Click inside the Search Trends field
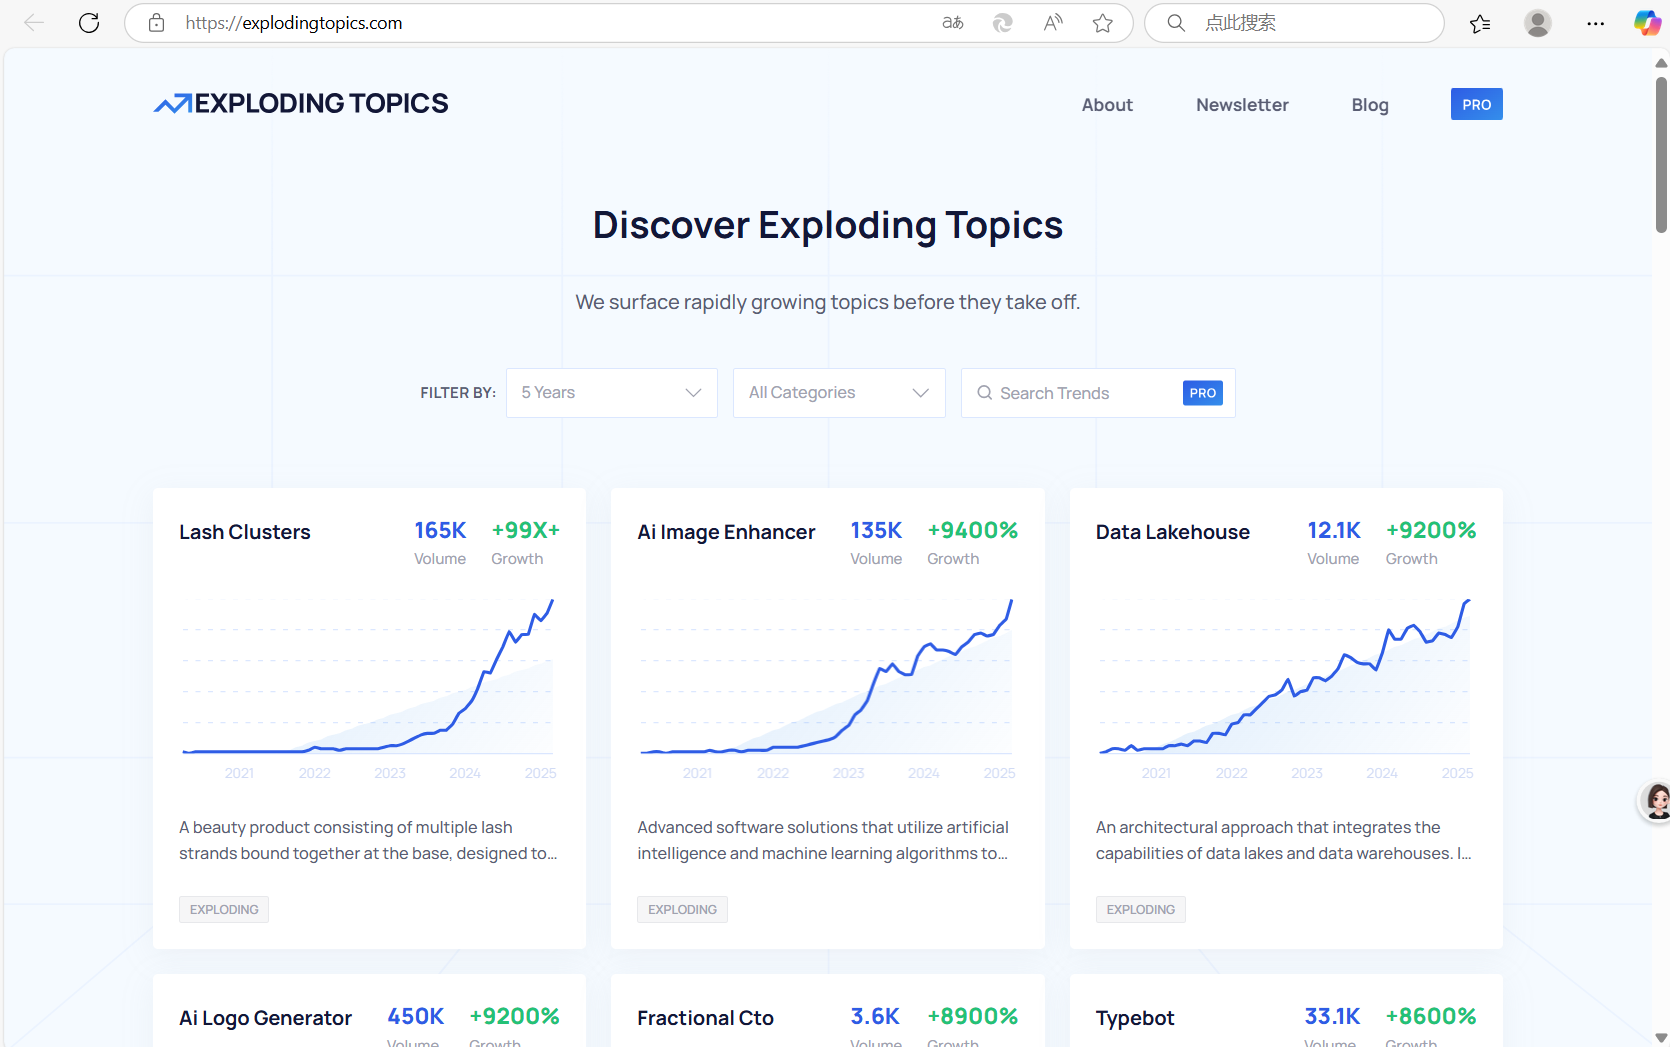This screenshot has width=1670, height=1047. pos(1098,393)
